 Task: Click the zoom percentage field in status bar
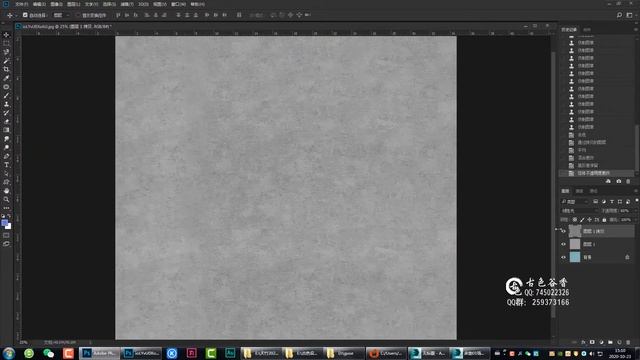pyautogui.click(x=24, y=342)
